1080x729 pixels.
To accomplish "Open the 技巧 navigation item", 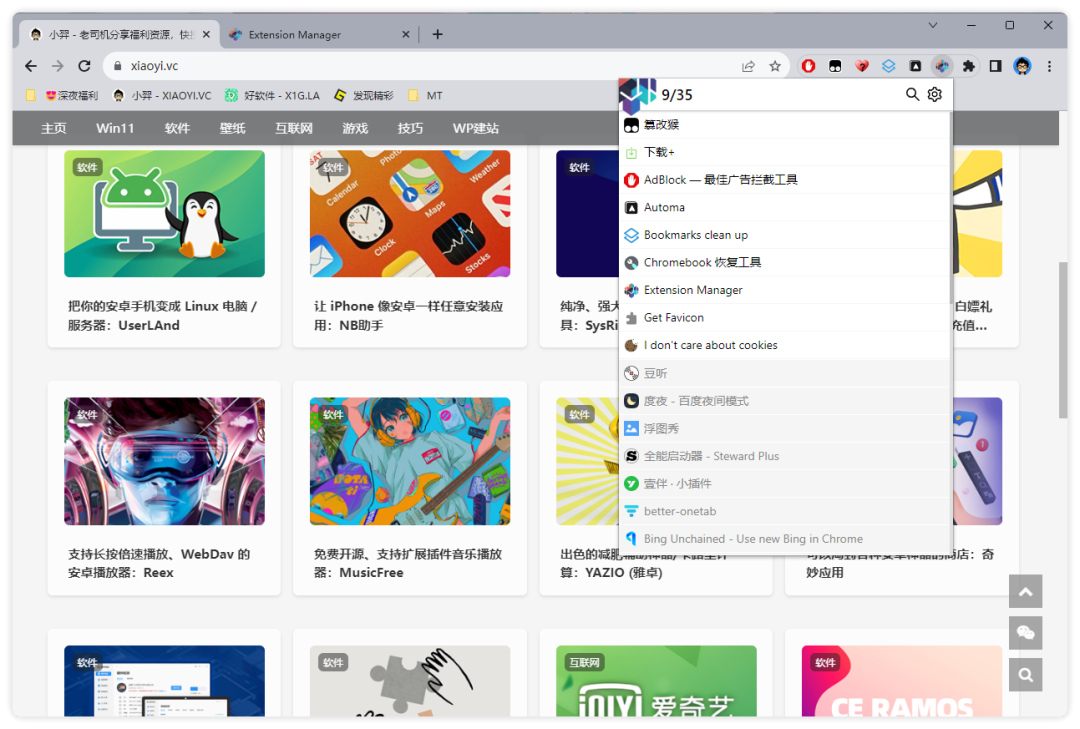I will point(410,128).
